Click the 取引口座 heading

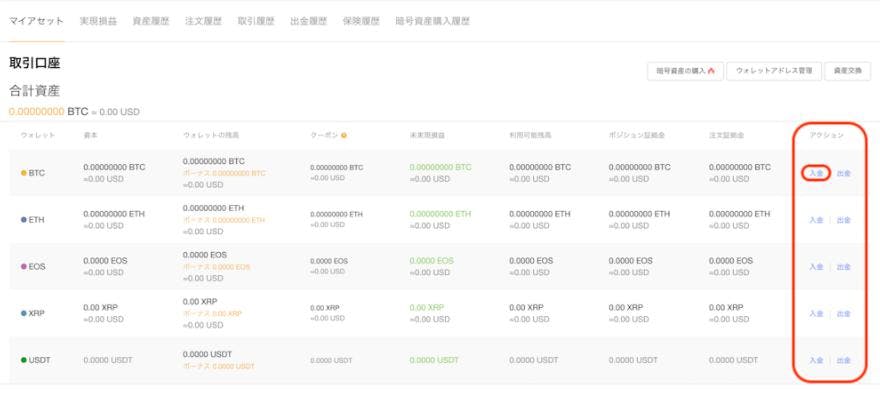[x=35, y=63]
